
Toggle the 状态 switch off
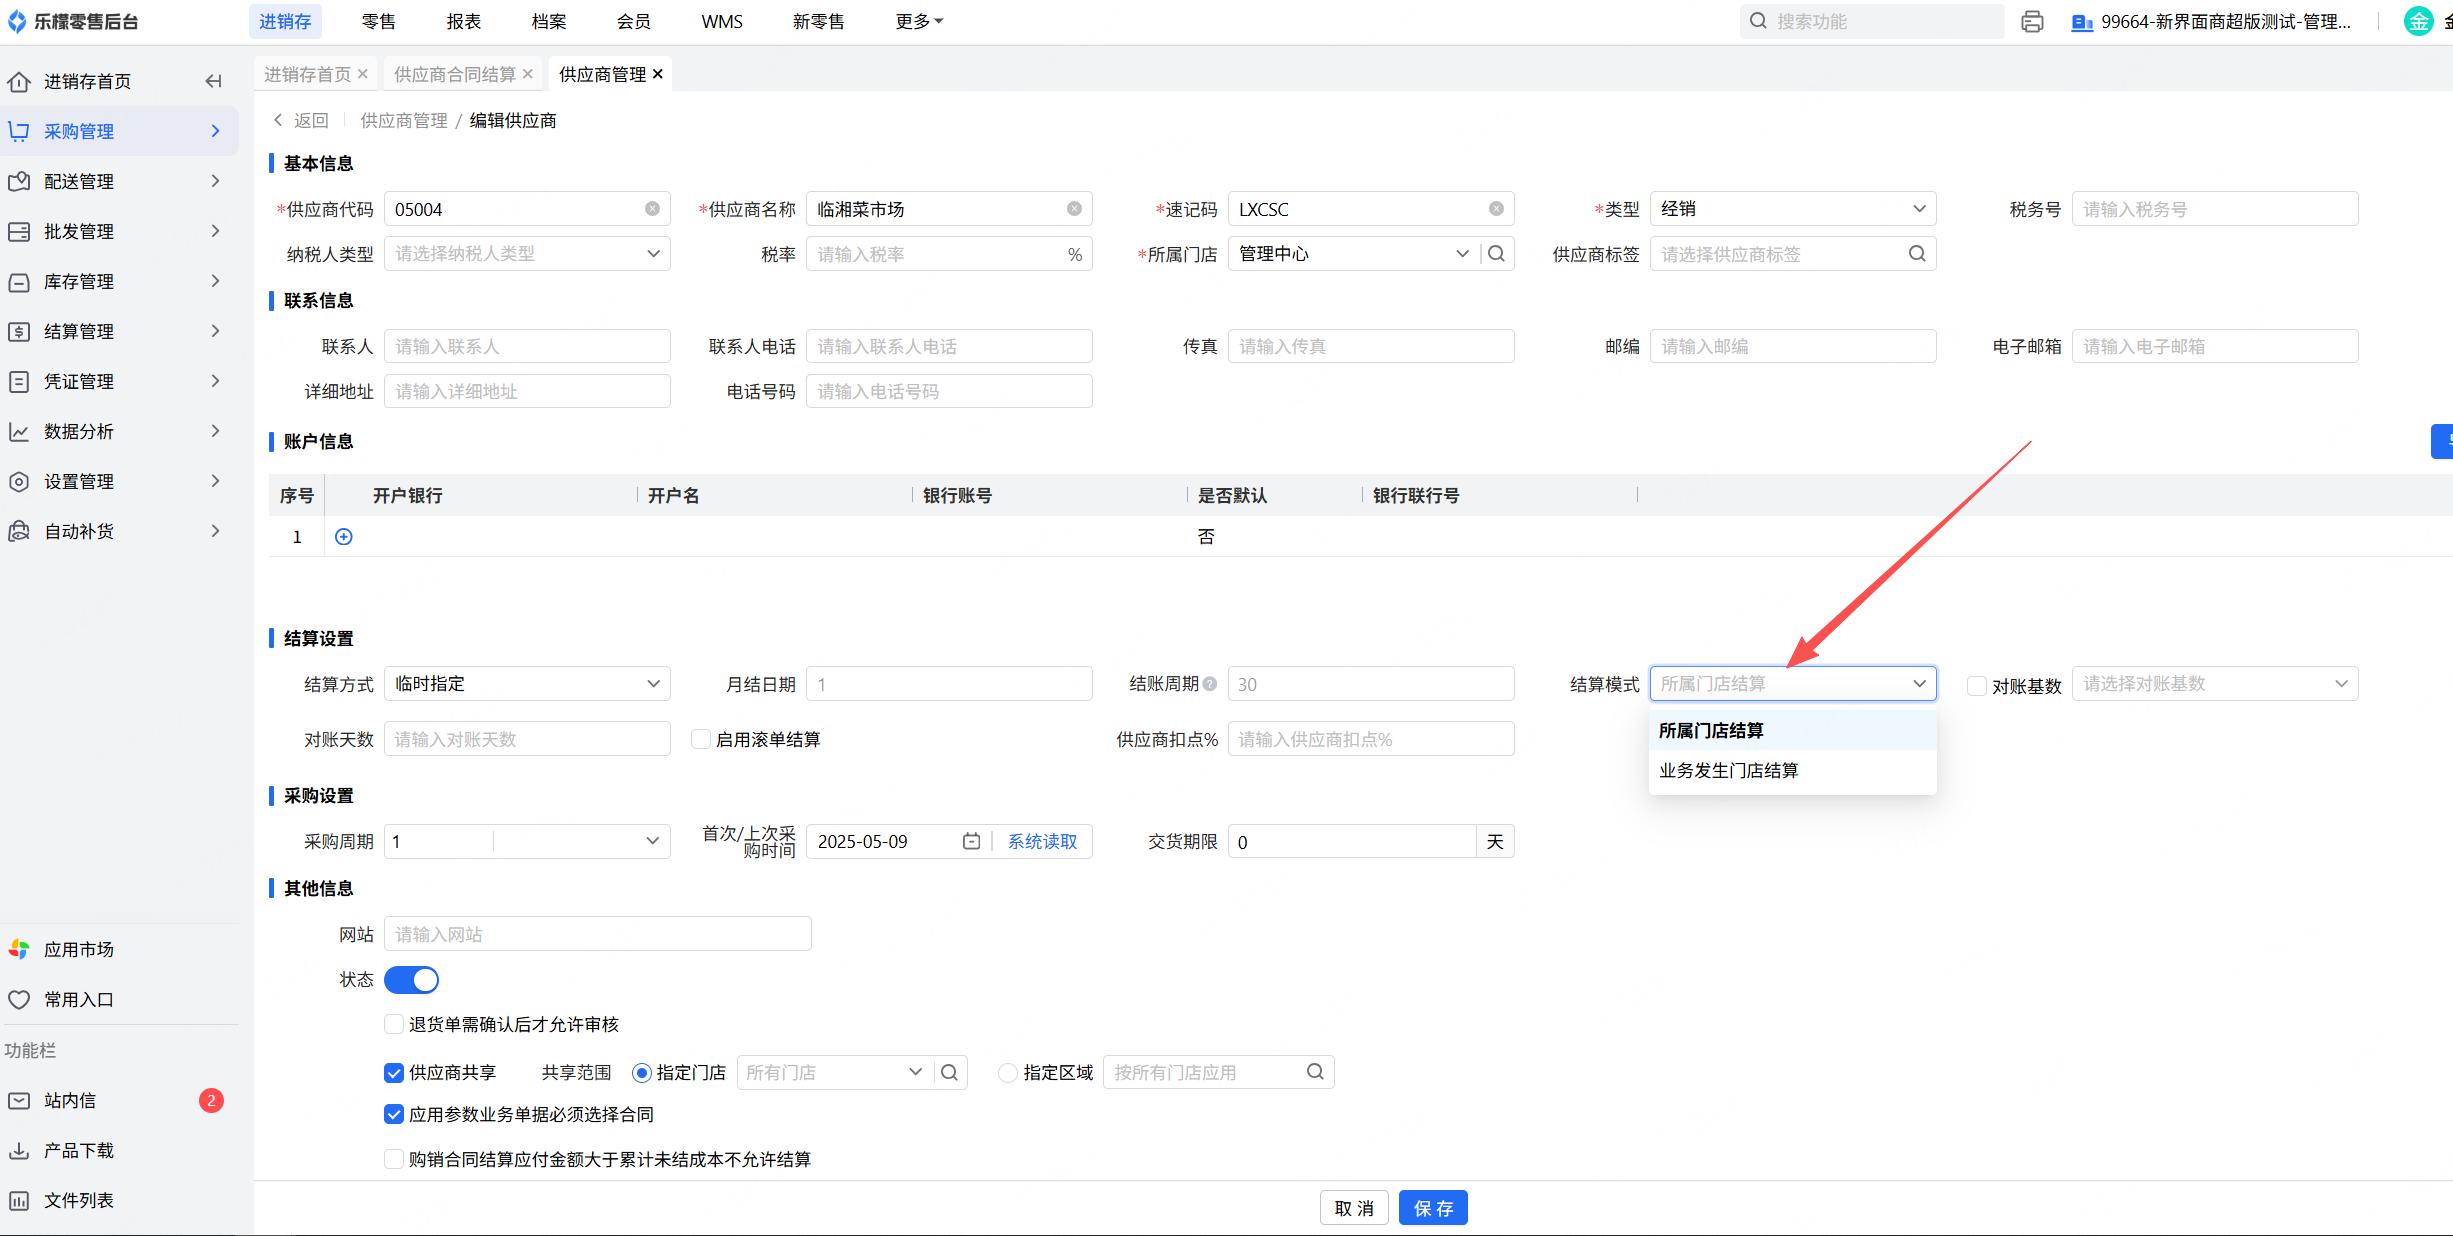point(412,980)
